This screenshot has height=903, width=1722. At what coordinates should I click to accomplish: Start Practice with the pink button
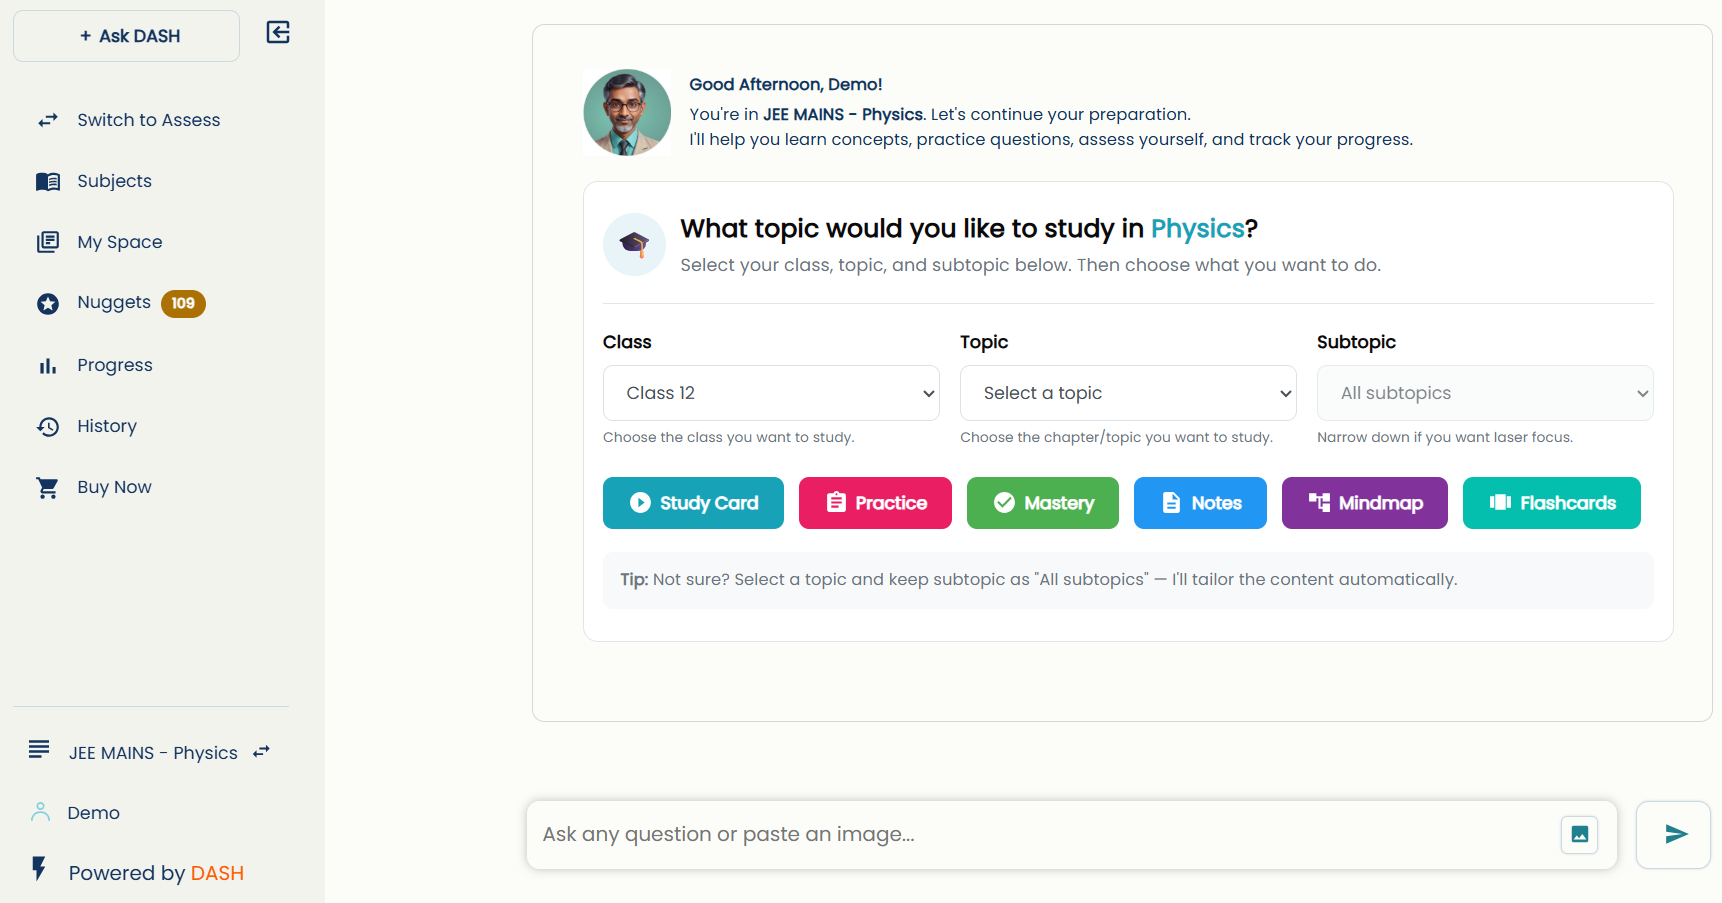[875, 503]
